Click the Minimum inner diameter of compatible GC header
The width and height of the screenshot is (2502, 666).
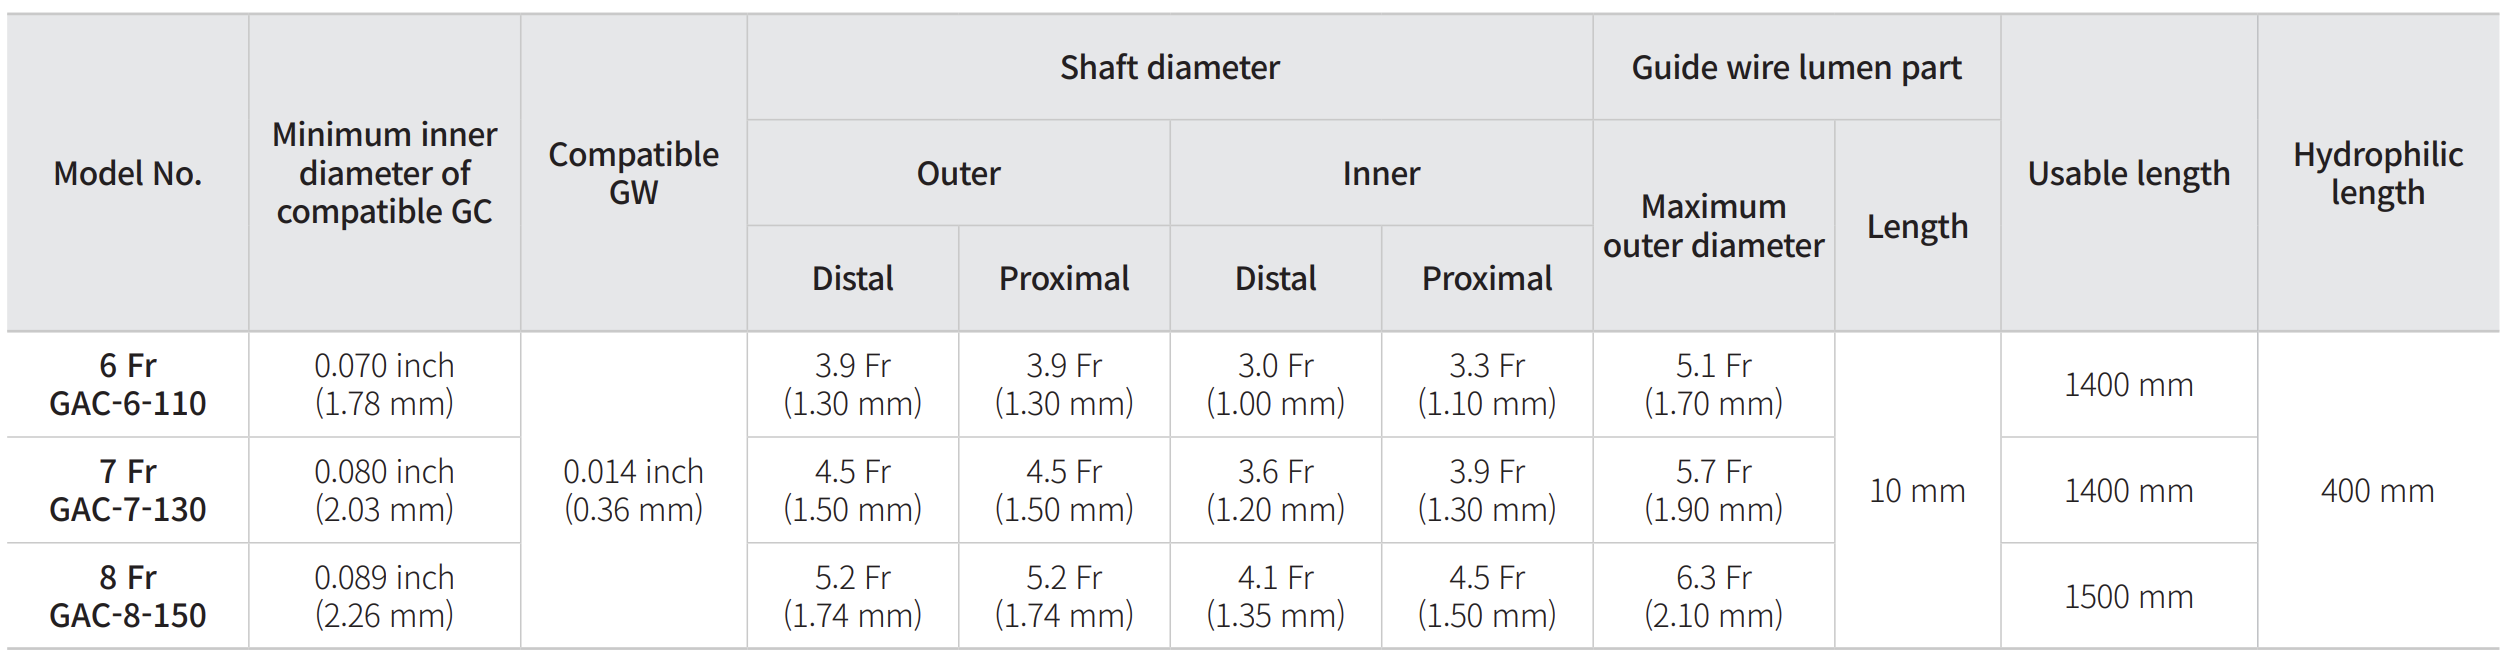point(384,173)
